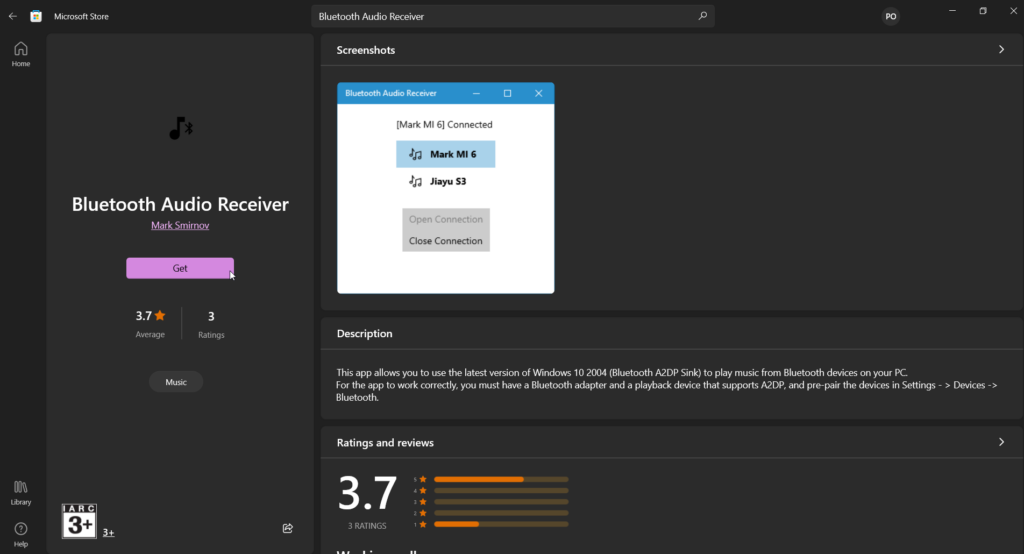Click the Ratings and reviews heading
The width and height of the screenshot is (1024, 554).
point(385,443)
